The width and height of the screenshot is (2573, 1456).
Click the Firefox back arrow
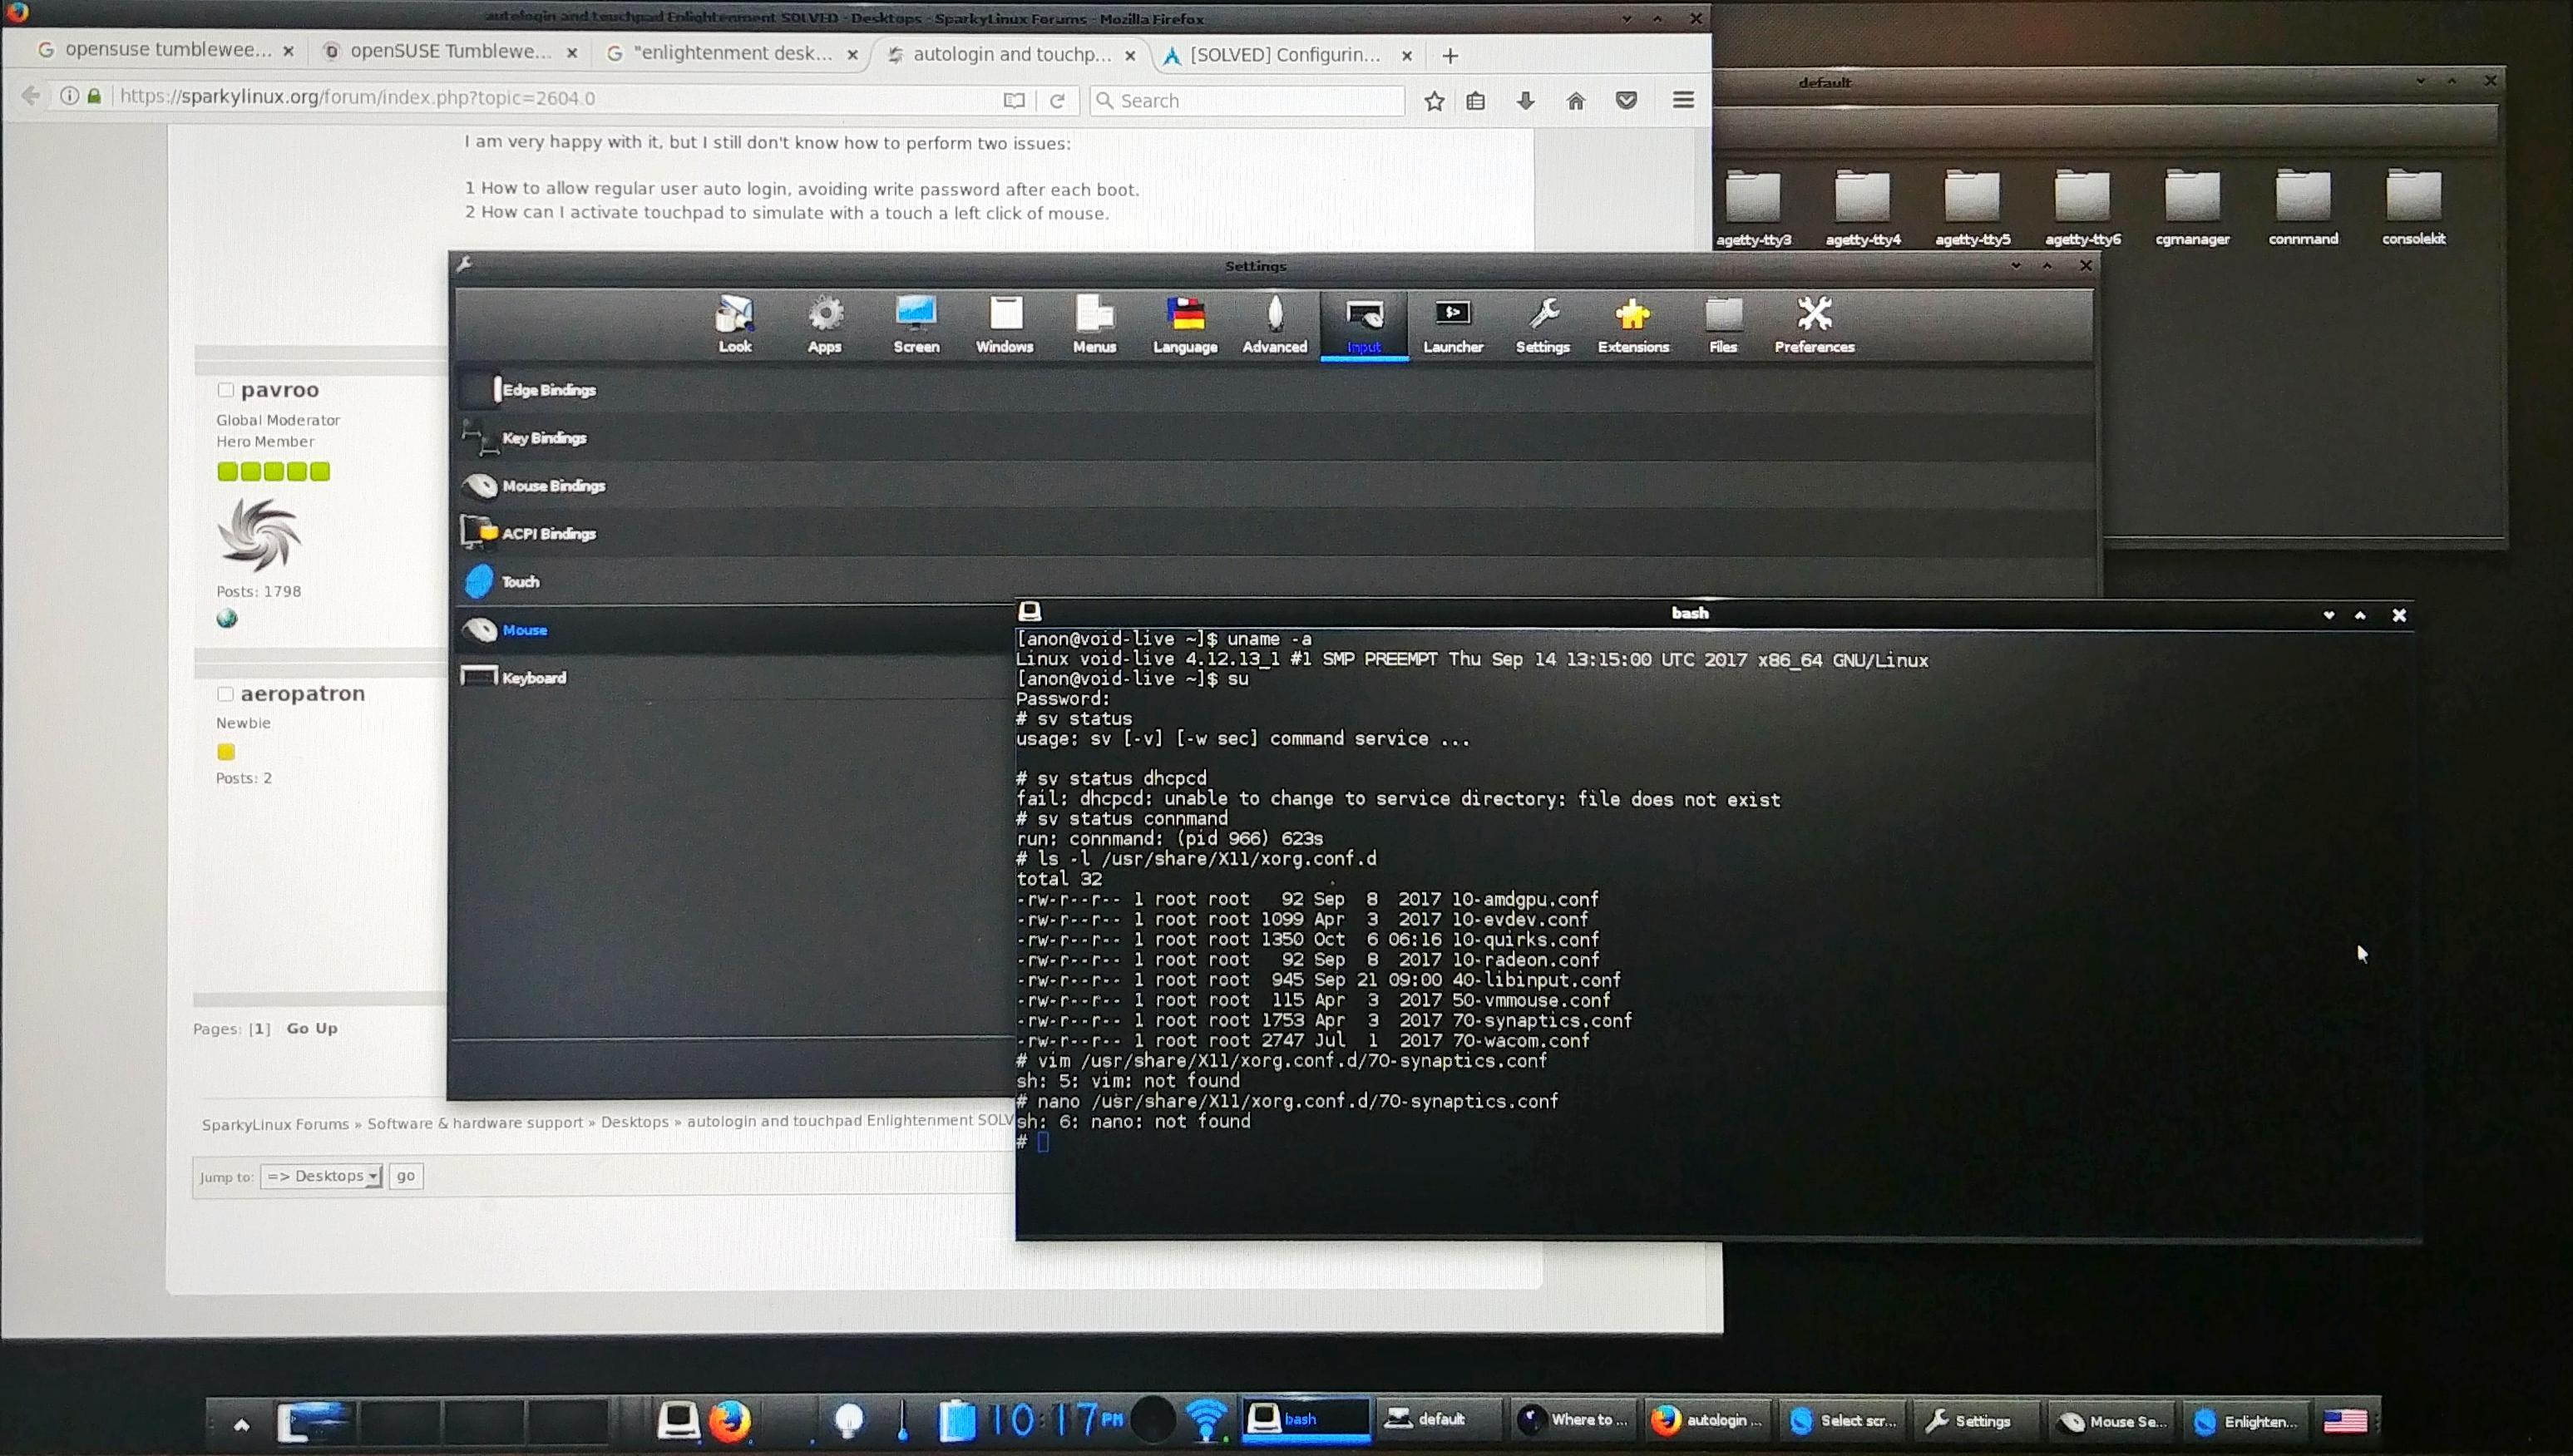31,96
